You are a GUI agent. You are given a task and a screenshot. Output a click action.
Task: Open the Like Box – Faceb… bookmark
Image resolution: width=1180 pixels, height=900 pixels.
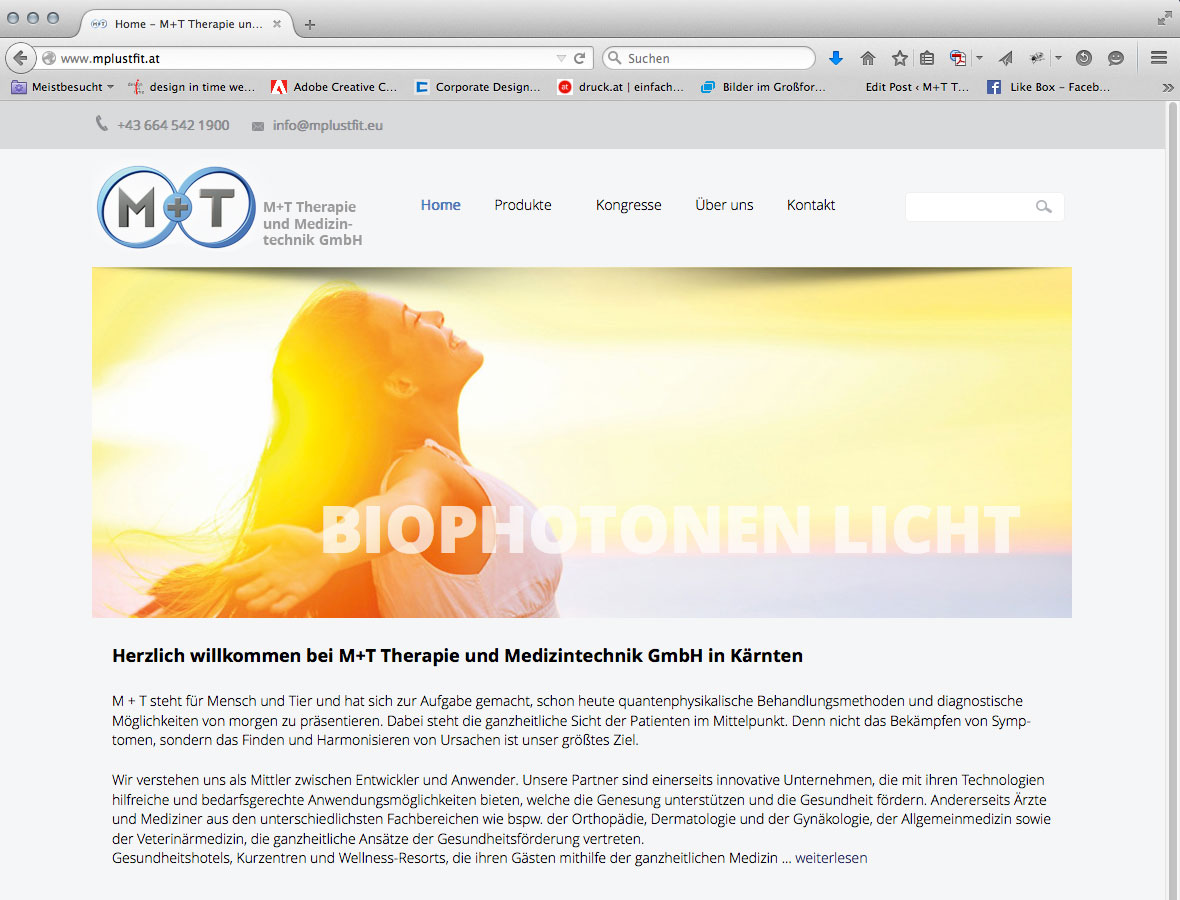(1048, 87)
